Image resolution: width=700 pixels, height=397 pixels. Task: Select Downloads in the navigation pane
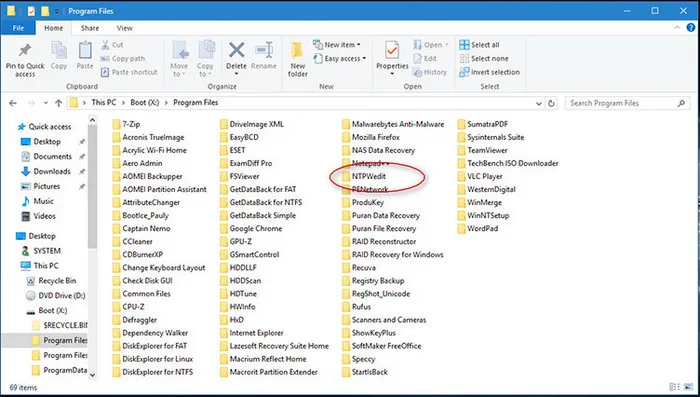[52, 171]
